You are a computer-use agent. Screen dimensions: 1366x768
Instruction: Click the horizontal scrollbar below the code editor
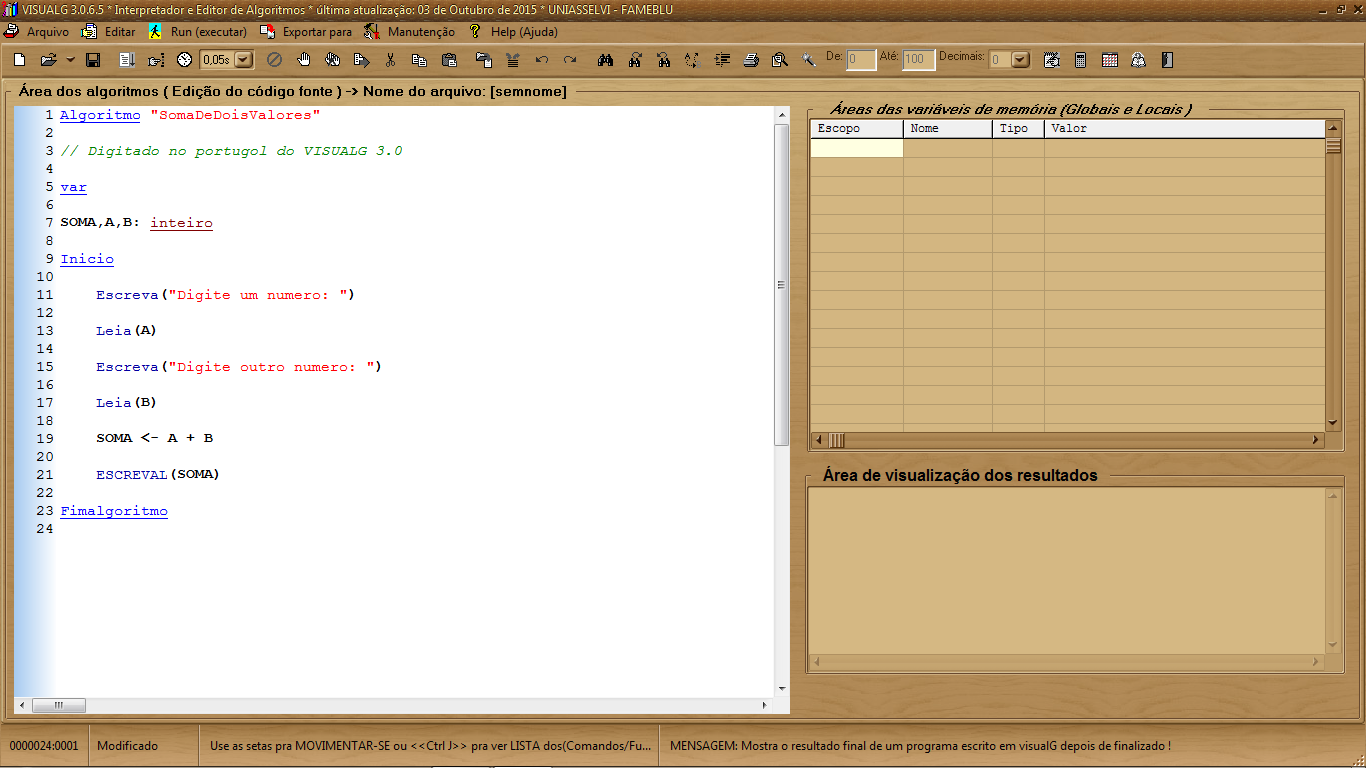(x=58, y=705)
